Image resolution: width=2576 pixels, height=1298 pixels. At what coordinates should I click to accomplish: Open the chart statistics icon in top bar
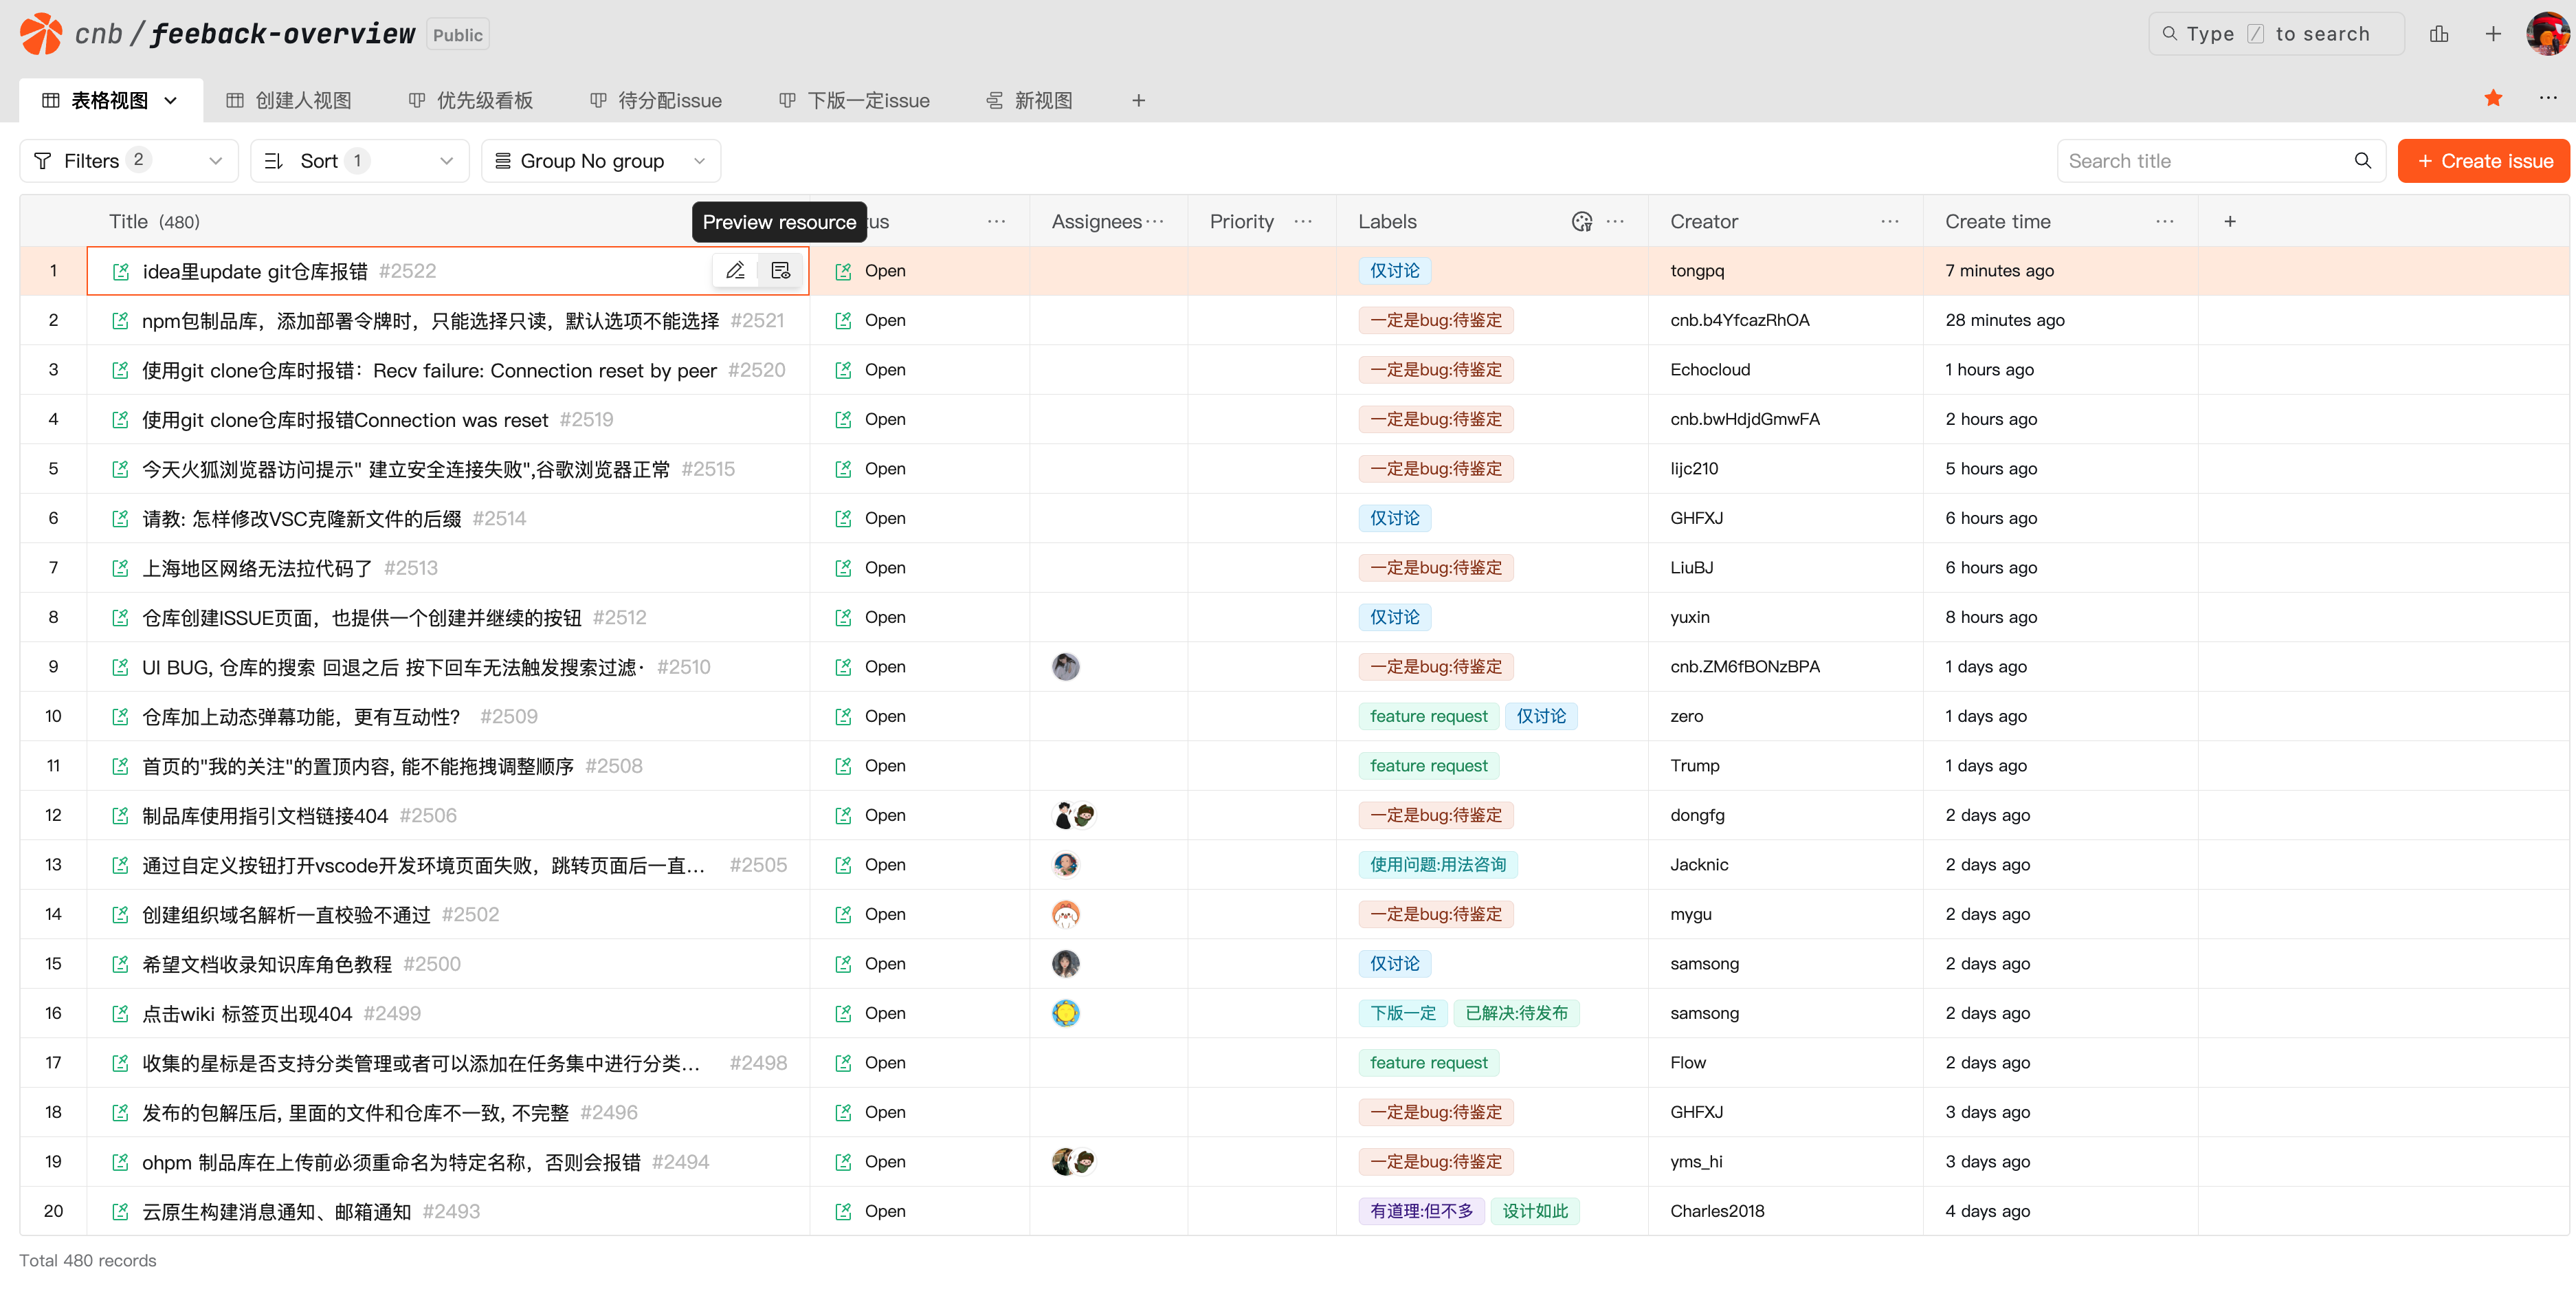2438,34
